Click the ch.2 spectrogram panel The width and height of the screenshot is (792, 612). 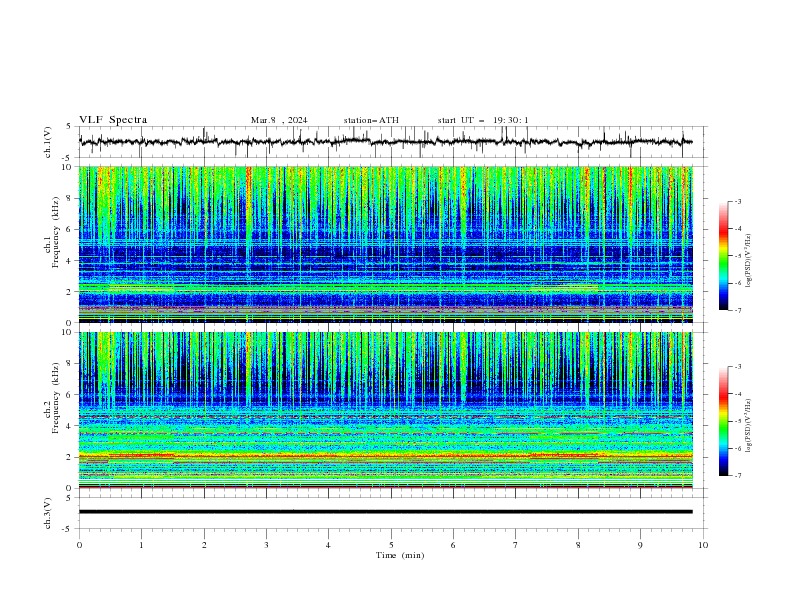pyautogui.click(x=386, y=410)
